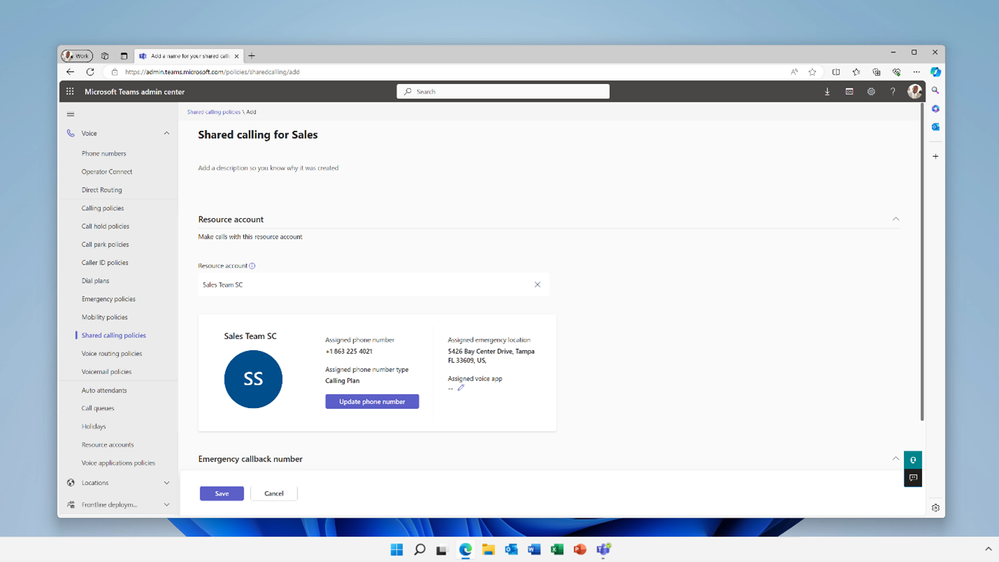
Task: Click browser back arrow
Action: [70, 72]
